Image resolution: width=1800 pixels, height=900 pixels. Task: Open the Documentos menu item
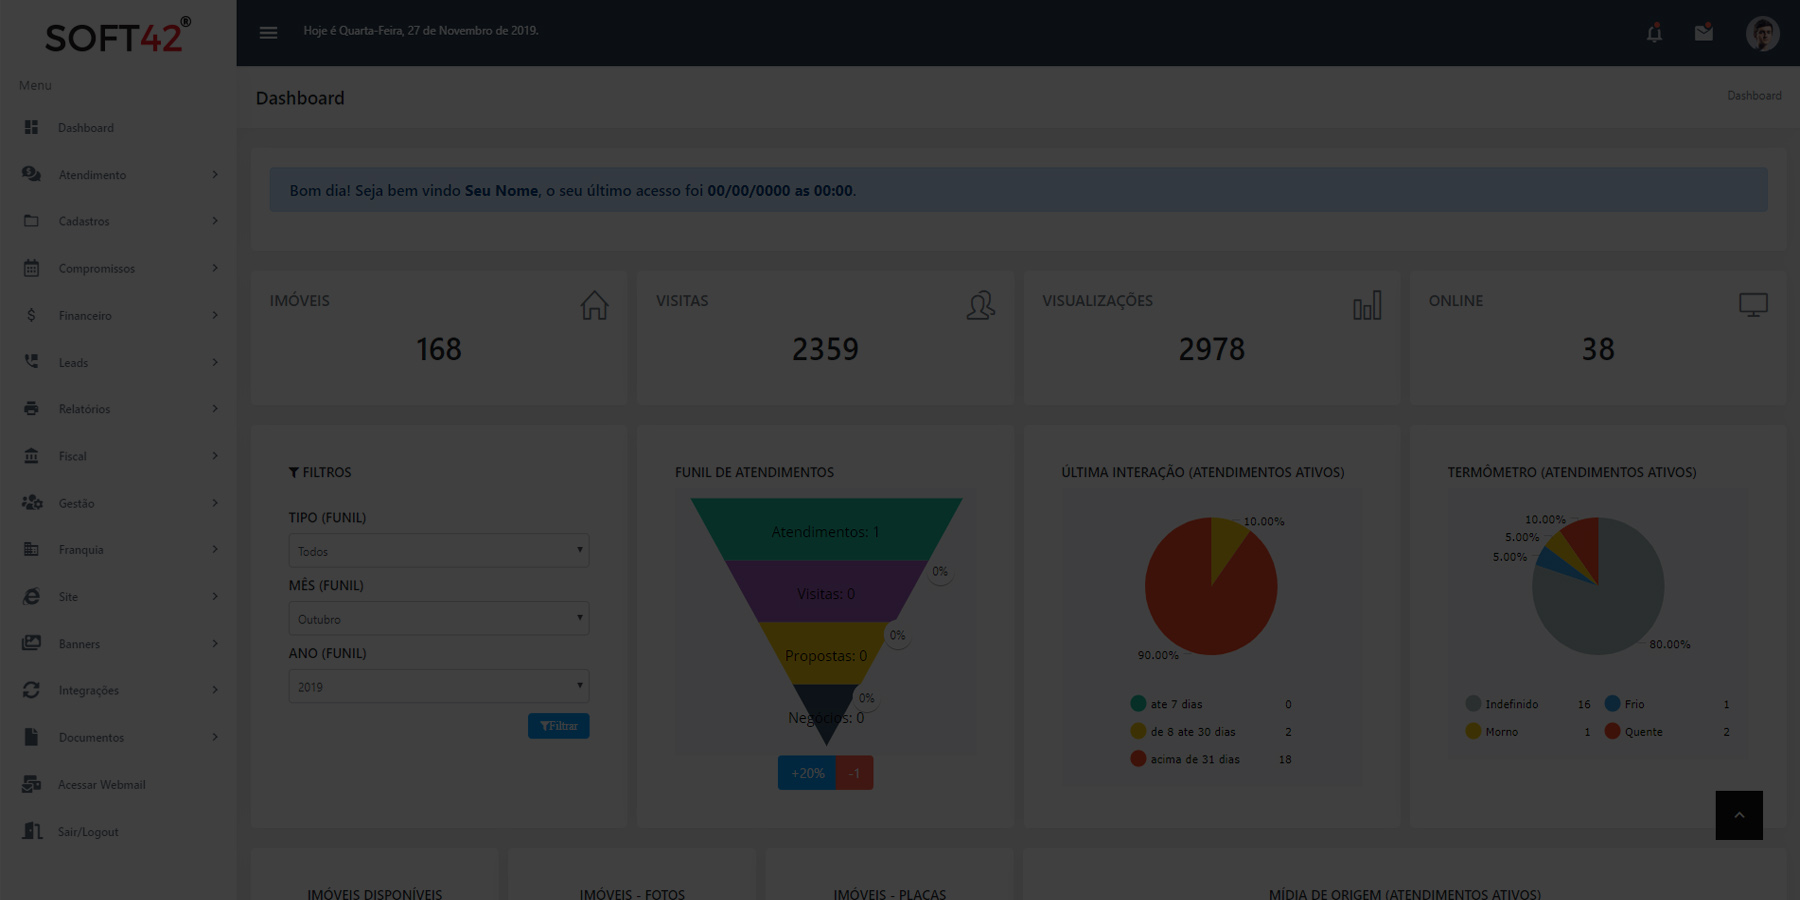[118, 737]
